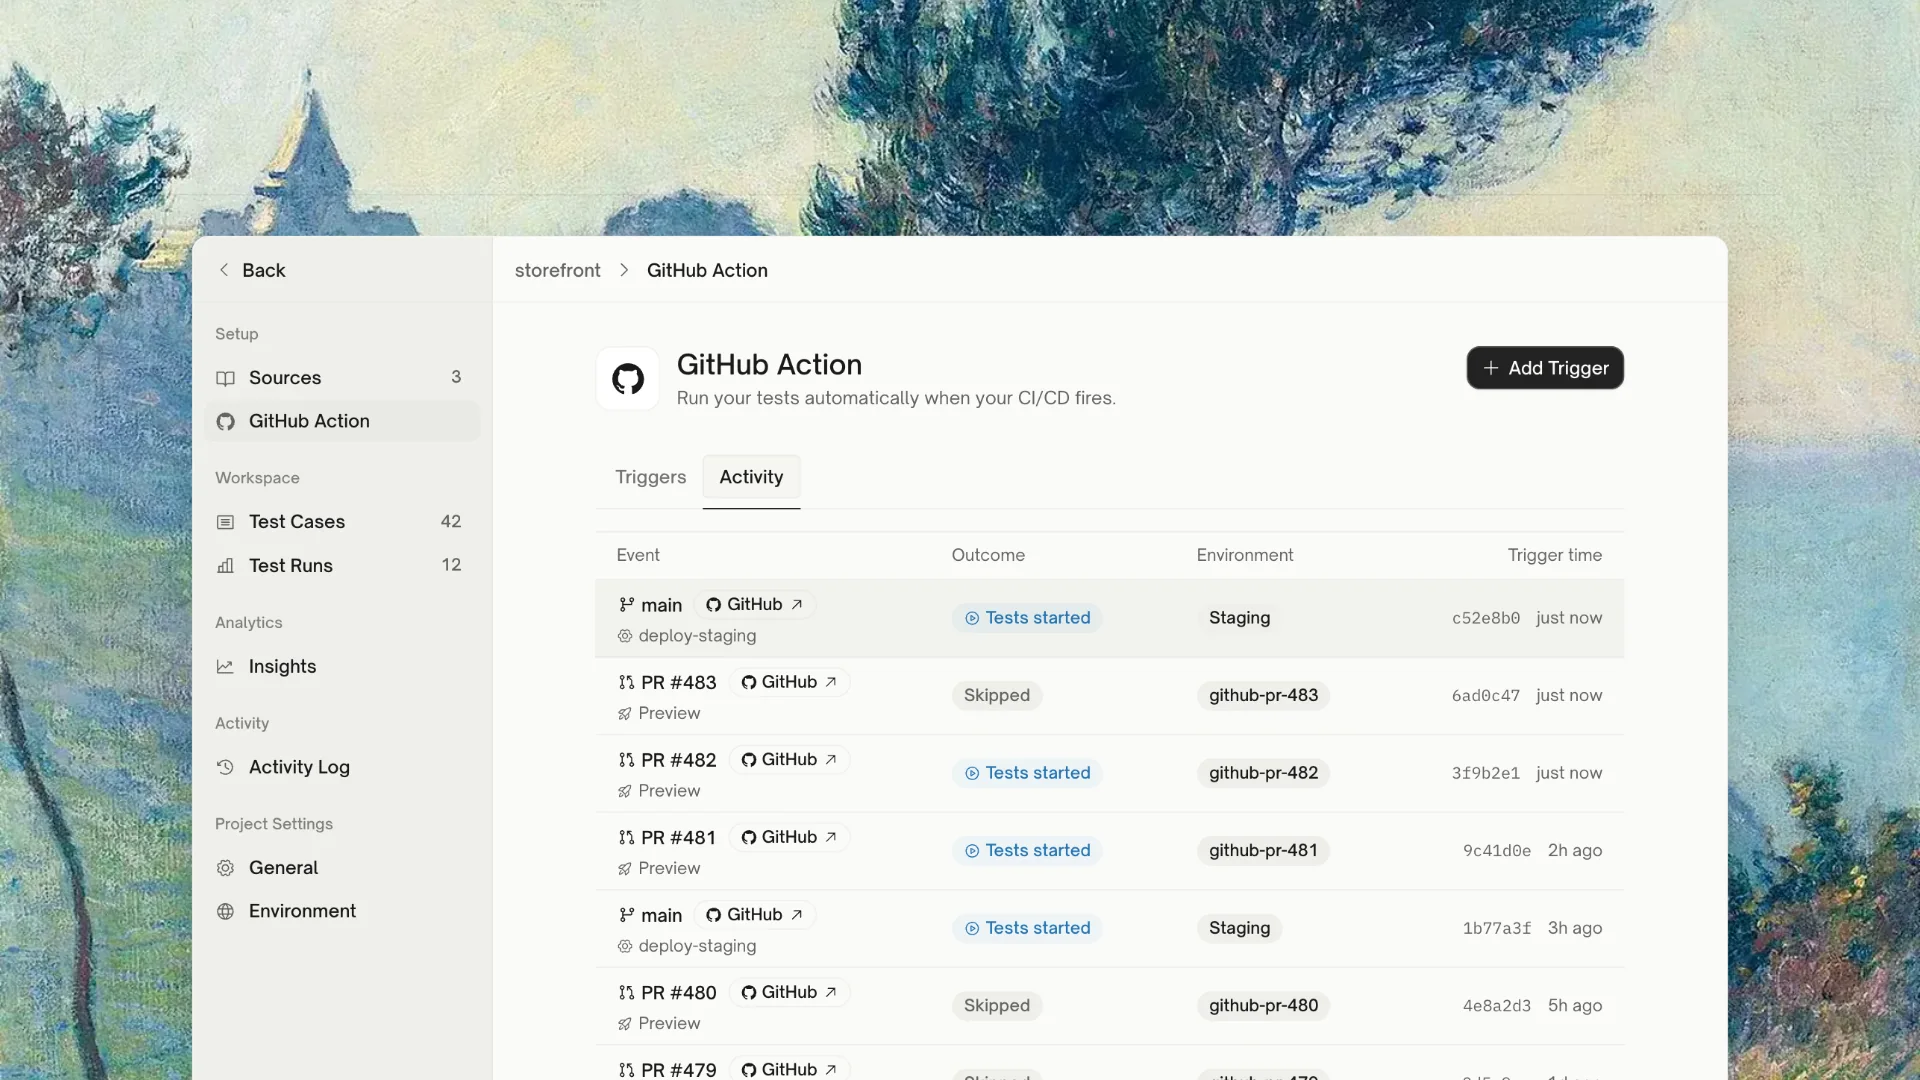Click the Test Runs bar chart icon

pos(226,566)
